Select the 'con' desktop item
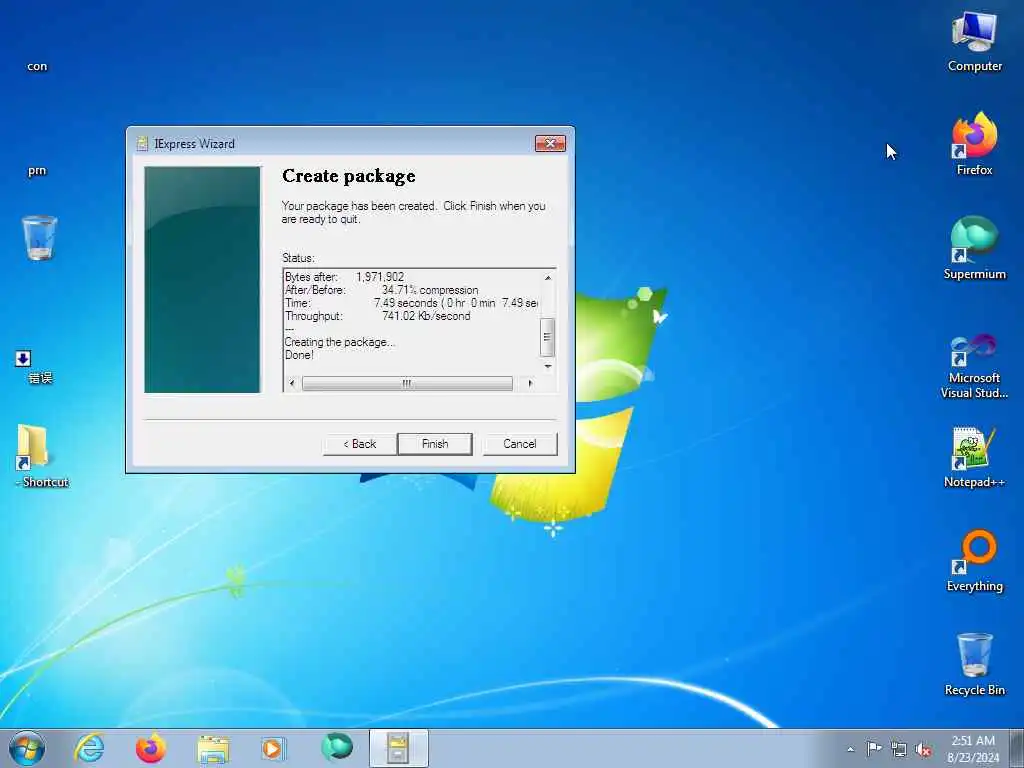The height and width of the screenshot is (768, 1024). pos(37,66)
